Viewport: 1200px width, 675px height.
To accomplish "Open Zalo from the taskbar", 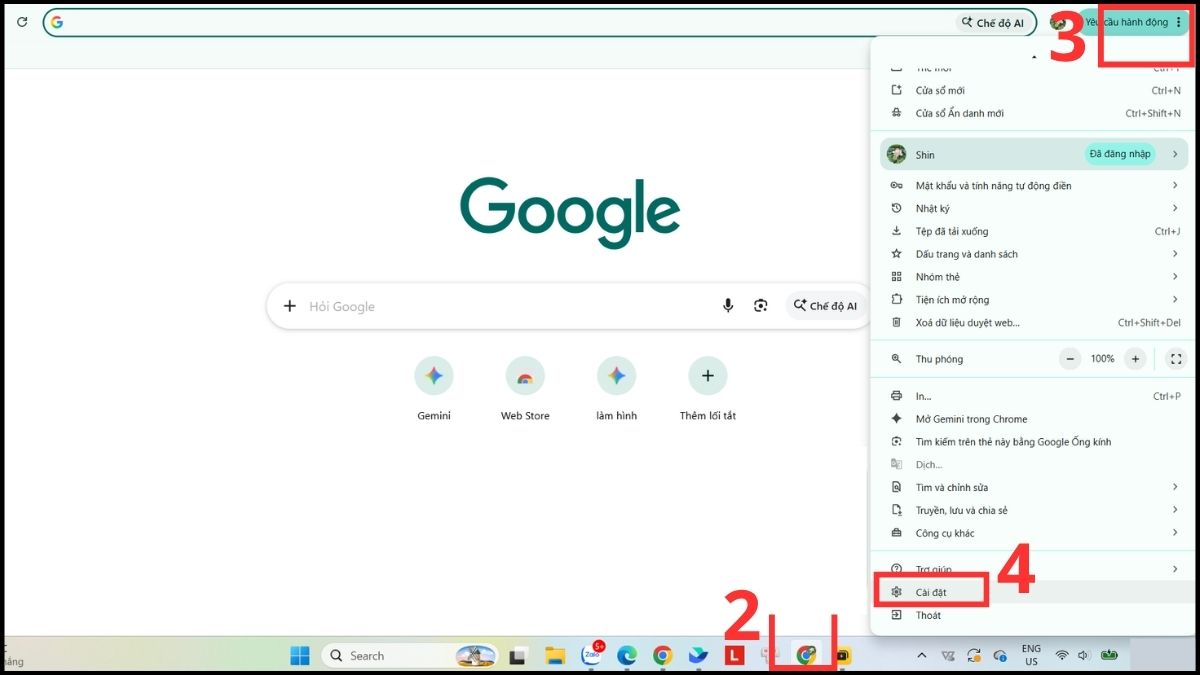I will pyautogui.click(x=590, y=655).
